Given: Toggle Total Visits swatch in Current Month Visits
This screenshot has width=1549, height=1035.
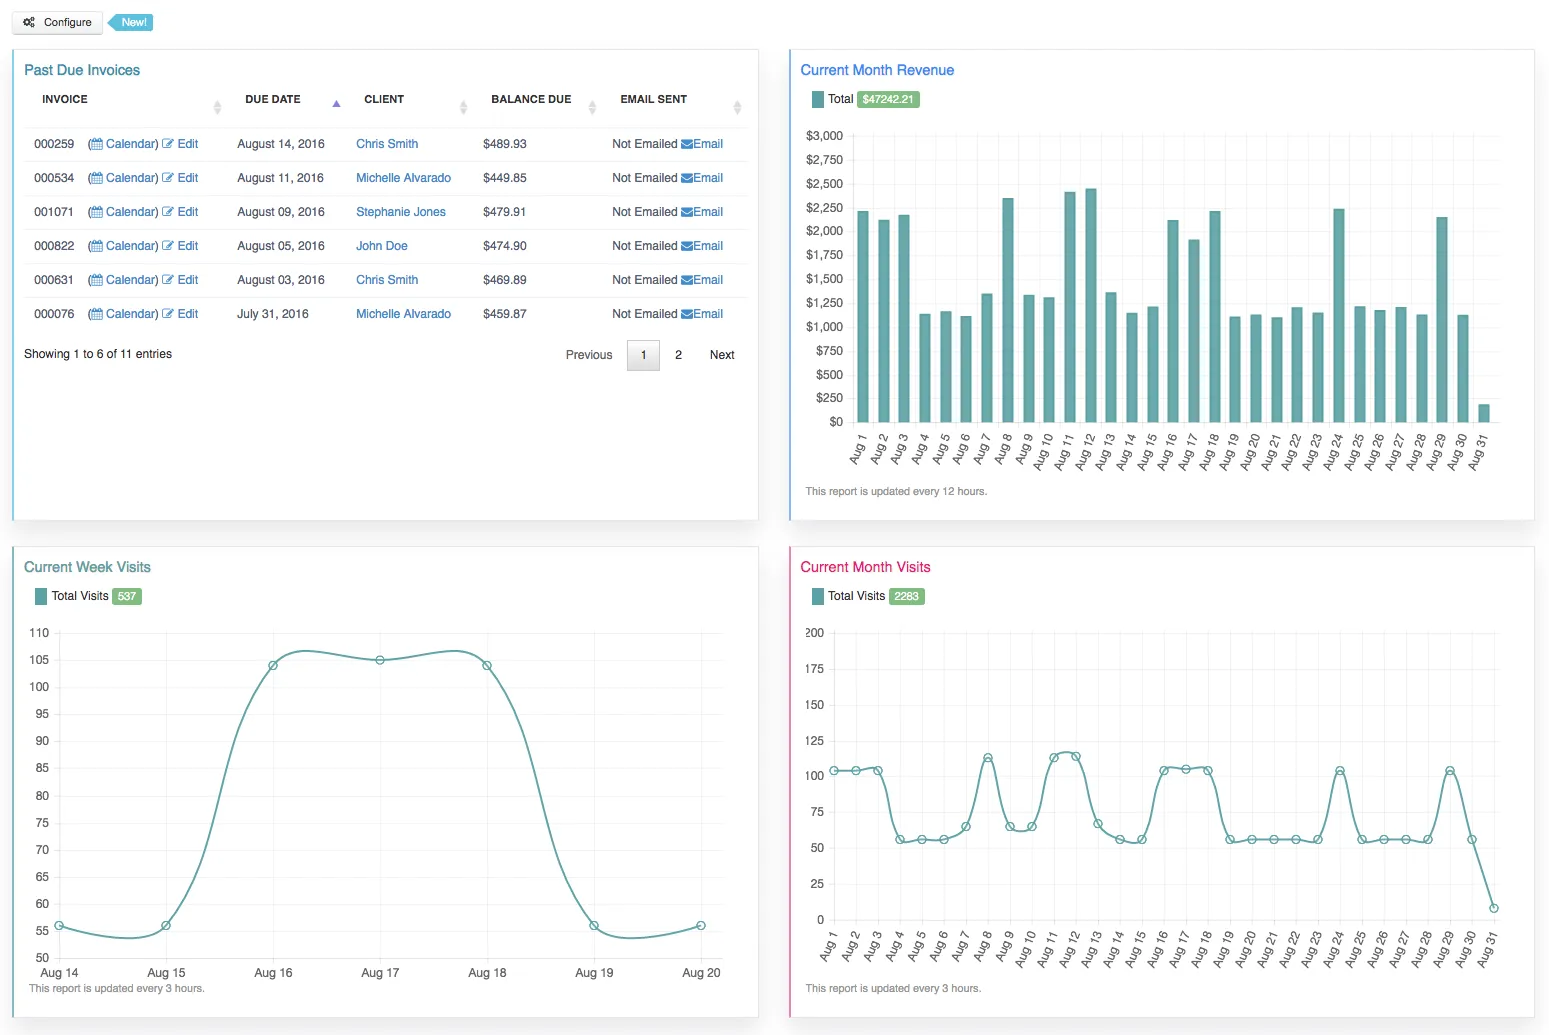Looking at the screenshot, I should coord(818,596).
